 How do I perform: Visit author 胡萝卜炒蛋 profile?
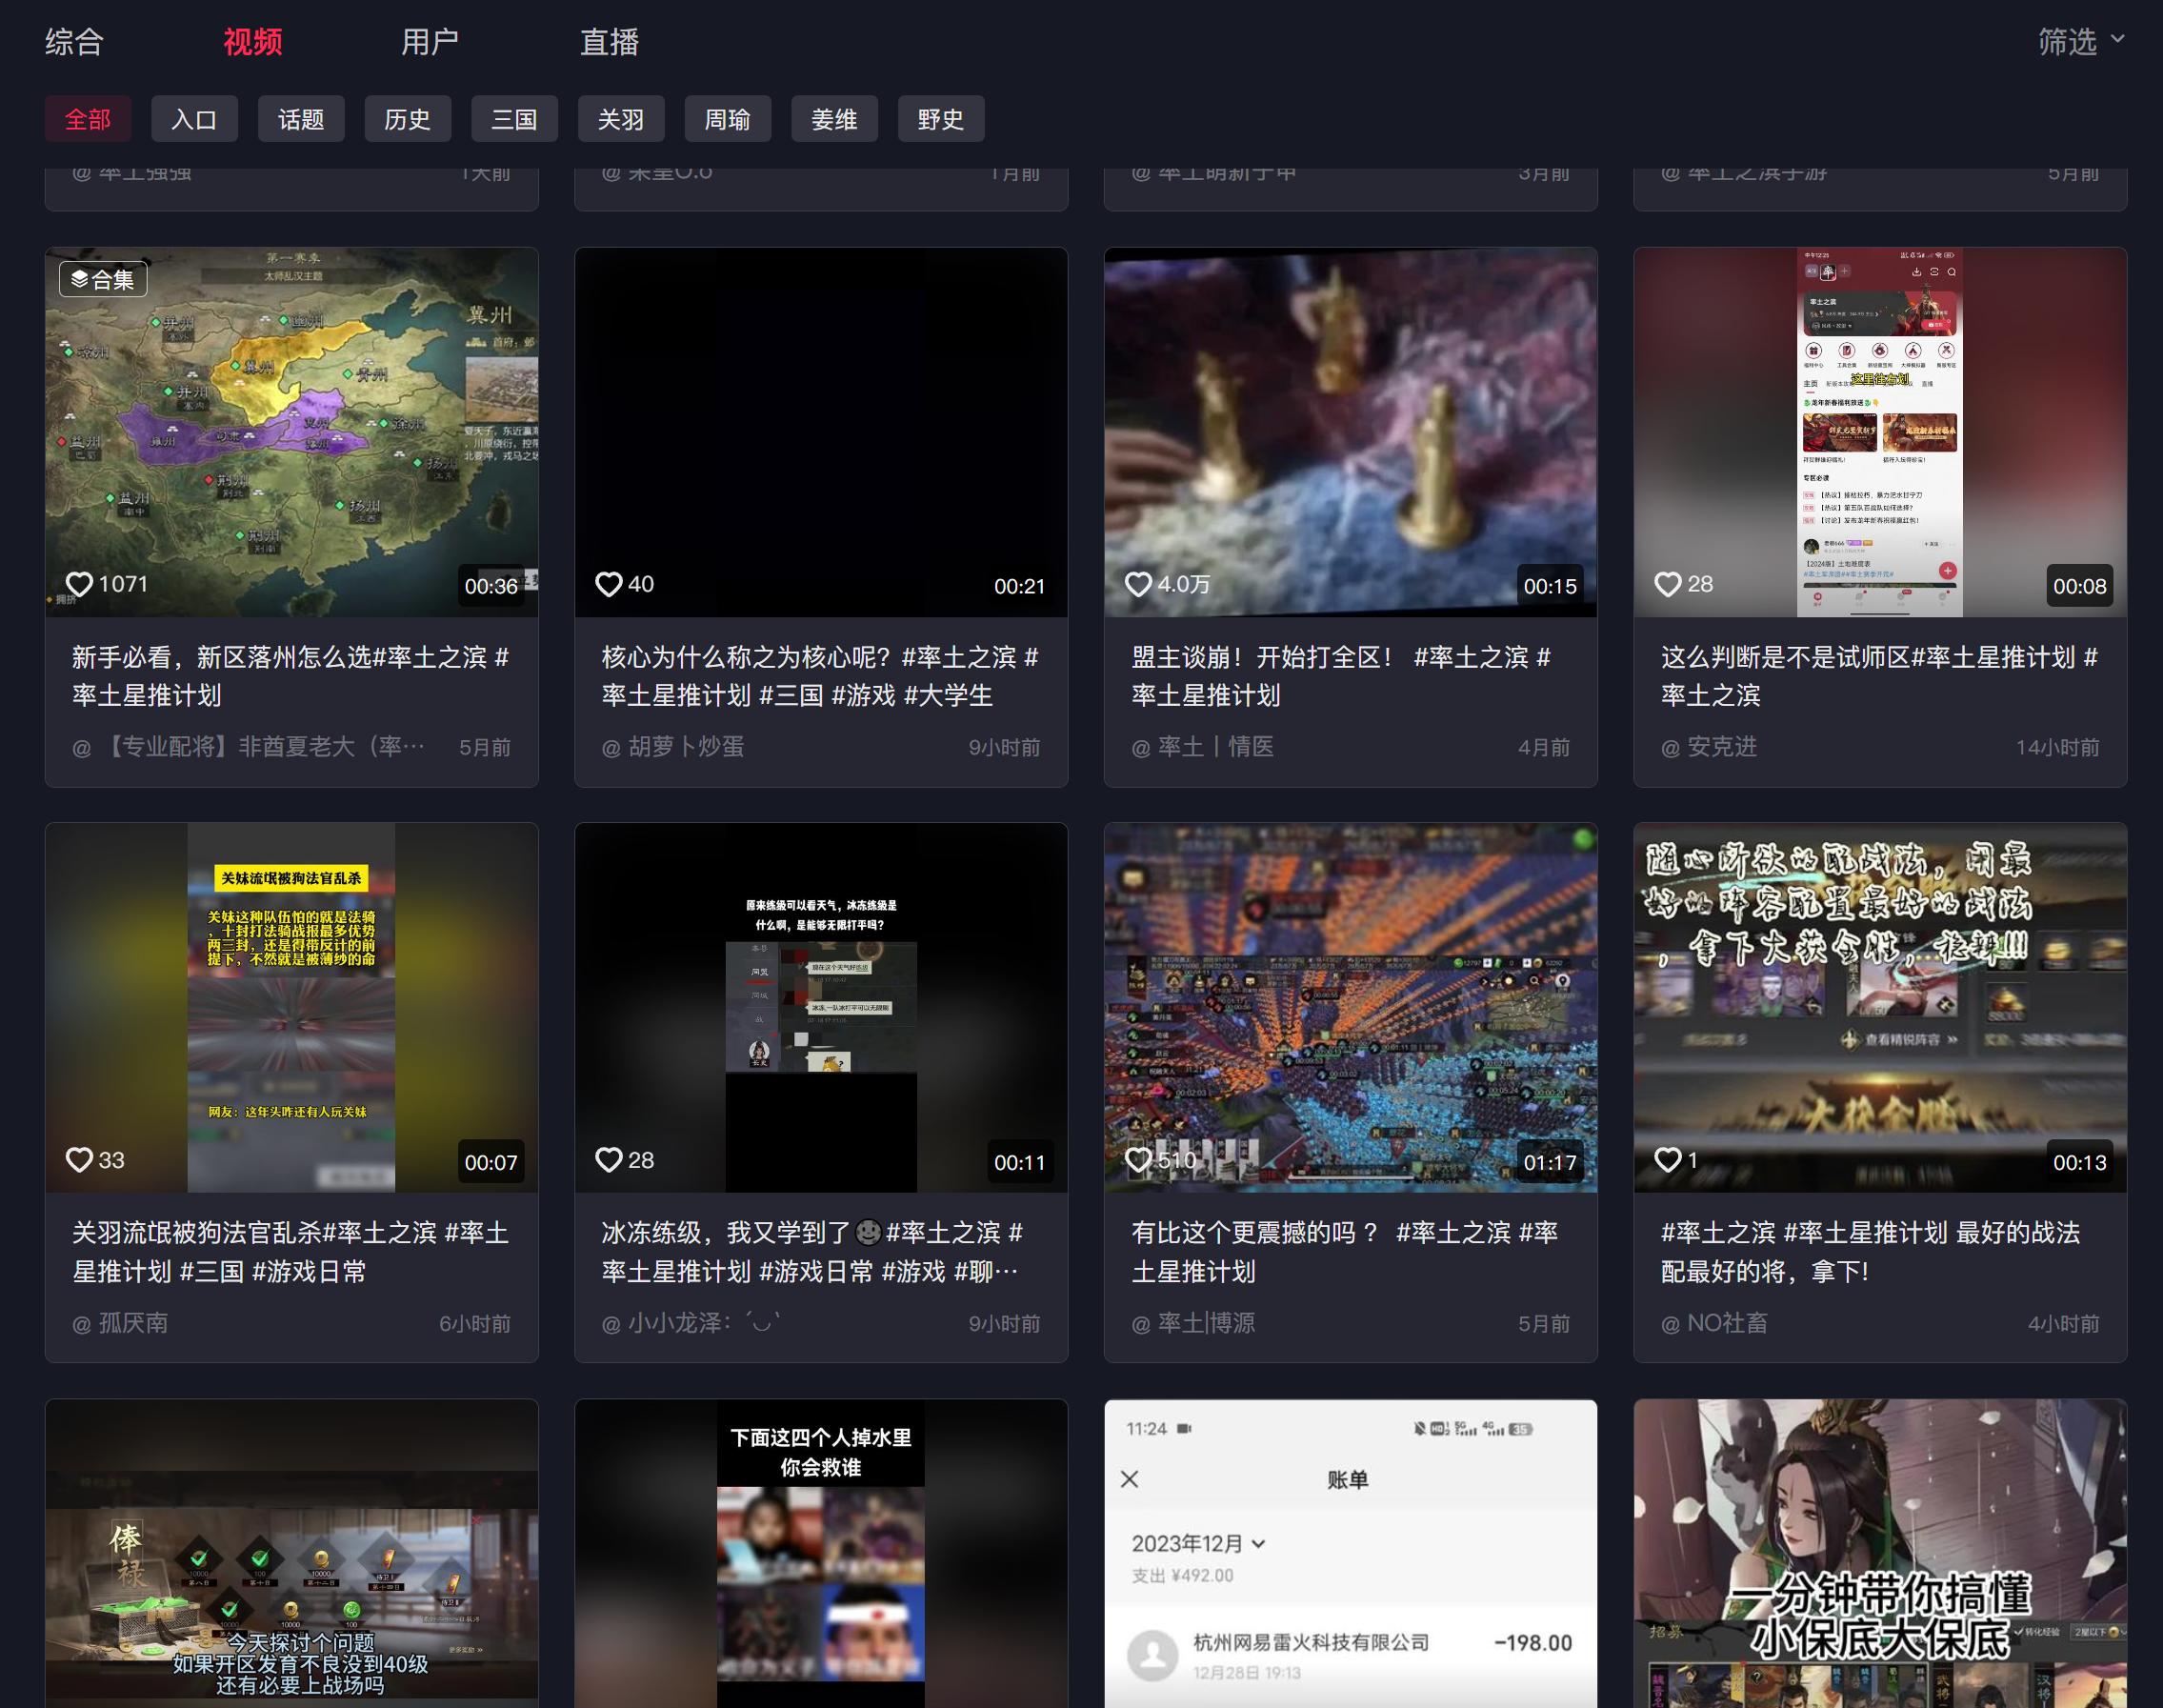click(673, 747)
